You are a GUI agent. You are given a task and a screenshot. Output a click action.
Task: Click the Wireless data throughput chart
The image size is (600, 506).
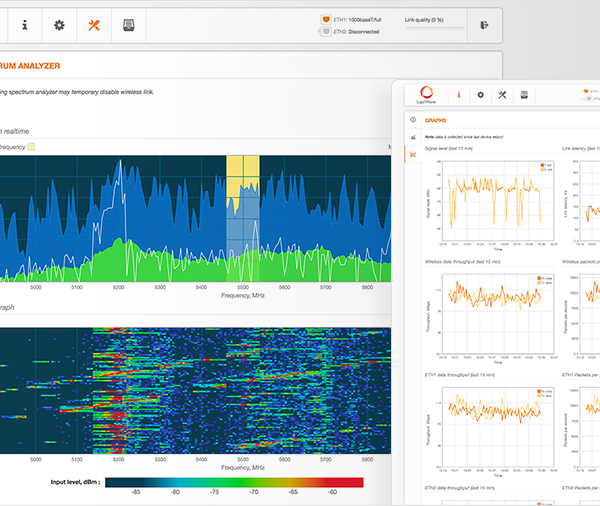tap(498, 314)
